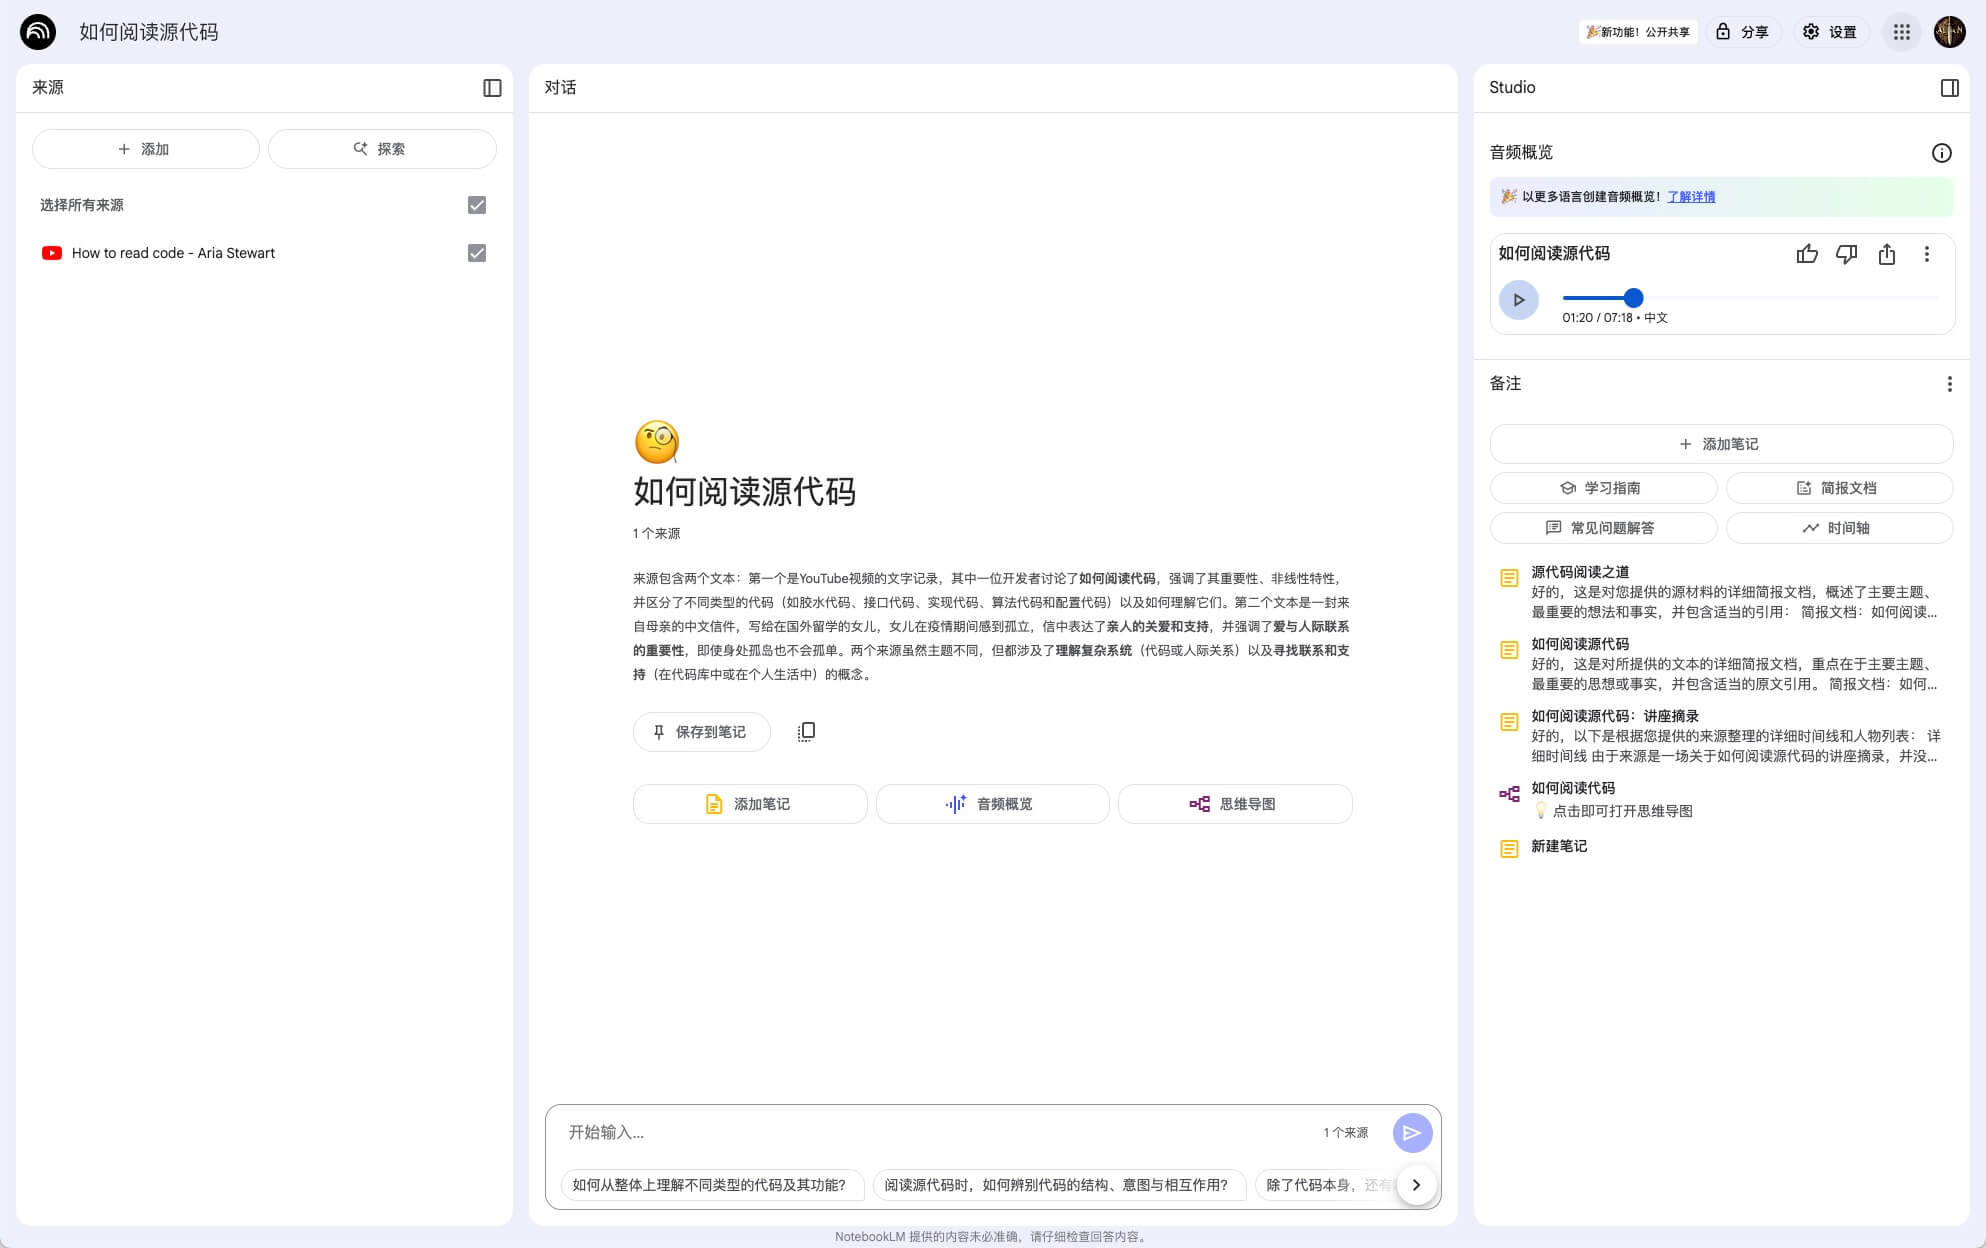Open the audio overview info icon
The width and height of the screenshot is (1986, 1248).
(x=1941, y=153)
